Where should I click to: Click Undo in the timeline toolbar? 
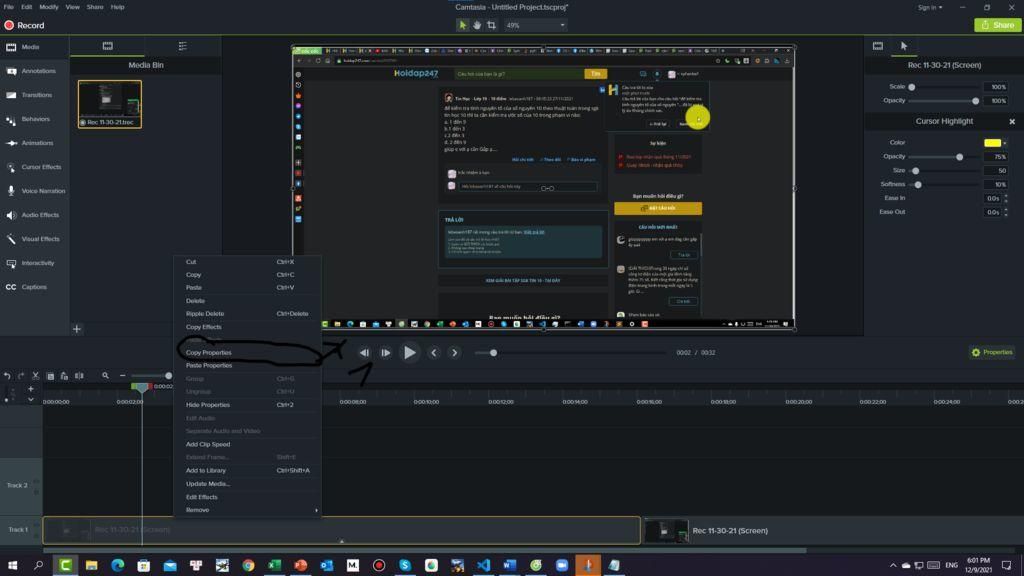[x=7, y=376]
